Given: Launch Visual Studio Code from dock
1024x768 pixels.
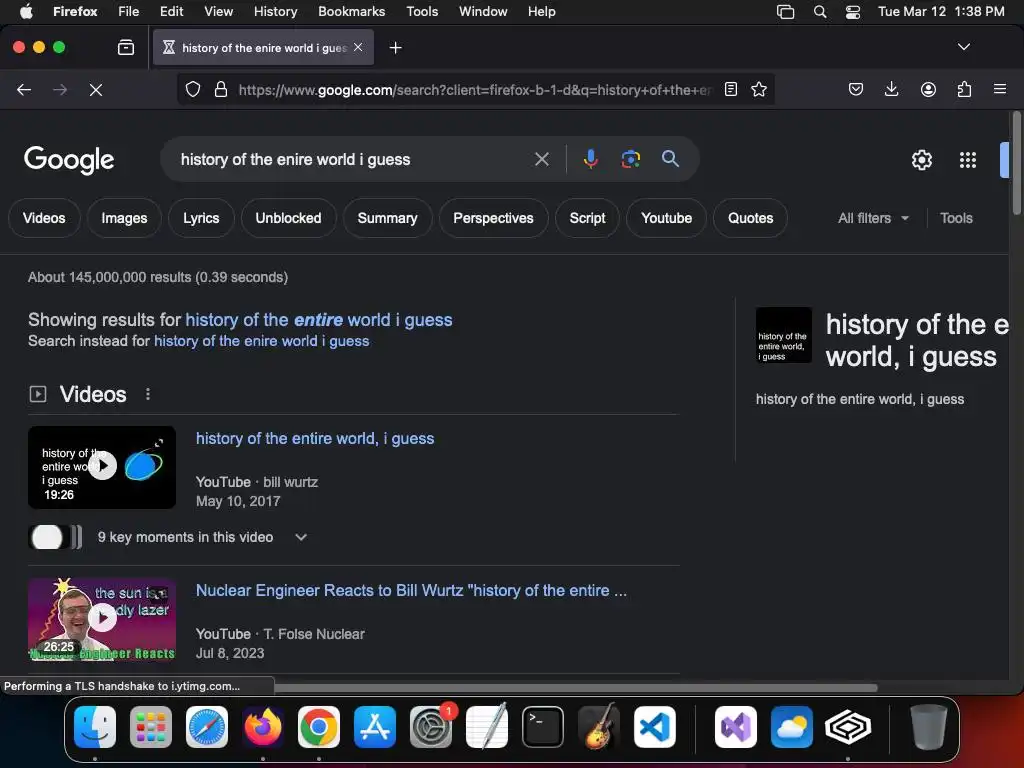Looking at the screenshot, I should click(x=654, y=727).
